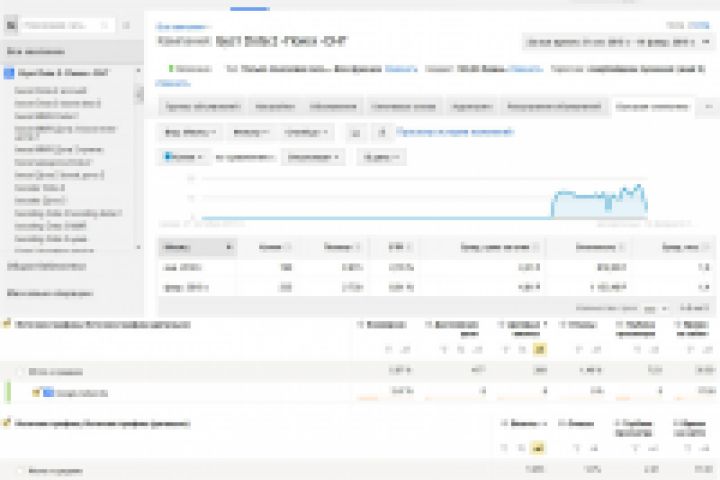Switch to the first tab in campaign tab row

click(202, 107)
